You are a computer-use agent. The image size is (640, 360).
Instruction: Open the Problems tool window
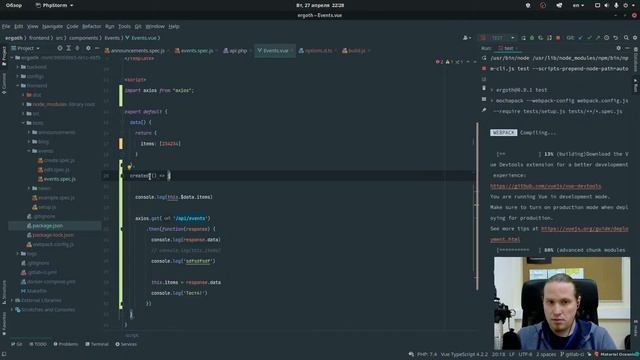click(66, 344)
